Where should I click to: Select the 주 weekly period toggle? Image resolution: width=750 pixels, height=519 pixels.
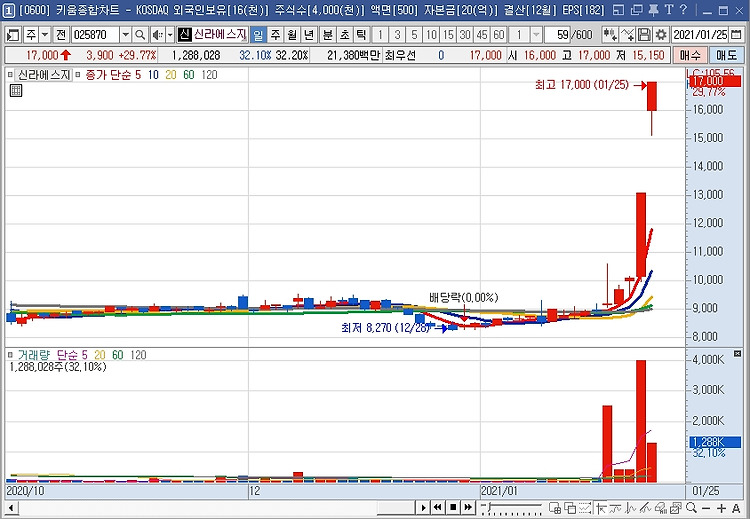tap(276, 34)
